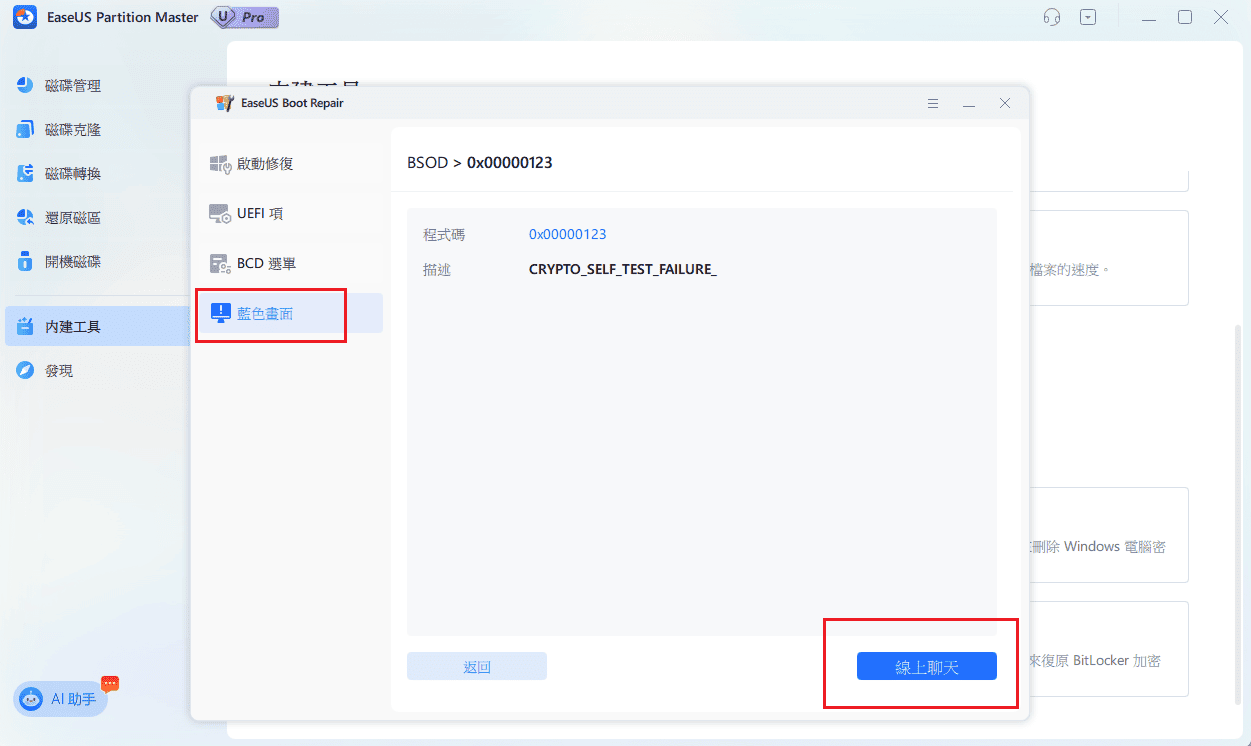
Task: Click the 線上聊天 button
Action: coord(926,667)
